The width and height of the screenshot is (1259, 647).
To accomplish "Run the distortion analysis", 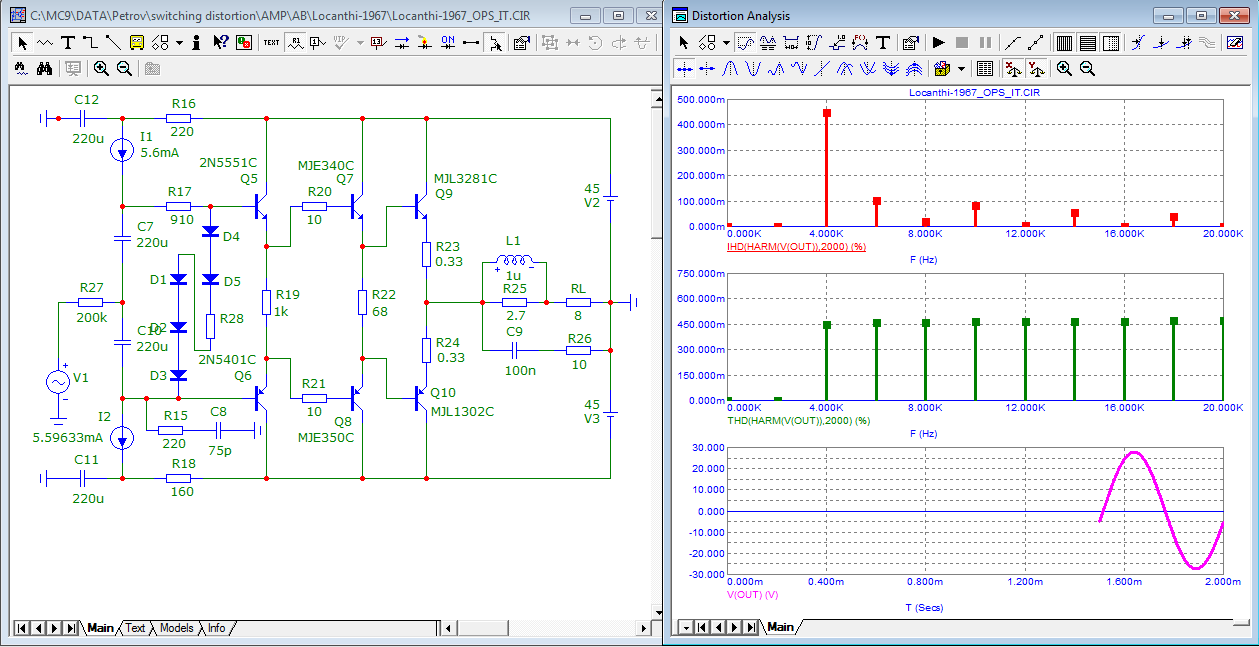I will 938,43.
